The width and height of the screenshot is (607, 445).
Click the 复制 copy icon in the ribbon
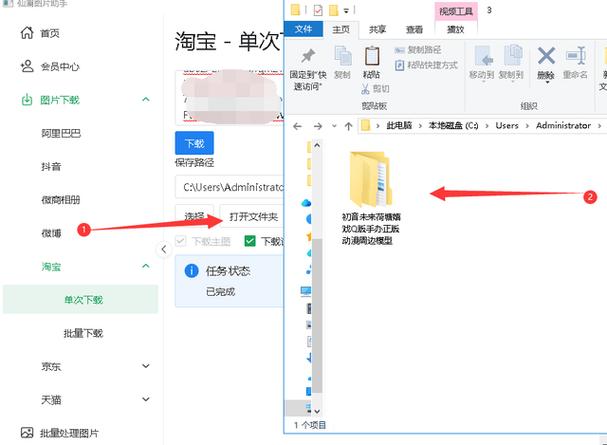pos(343,56)
